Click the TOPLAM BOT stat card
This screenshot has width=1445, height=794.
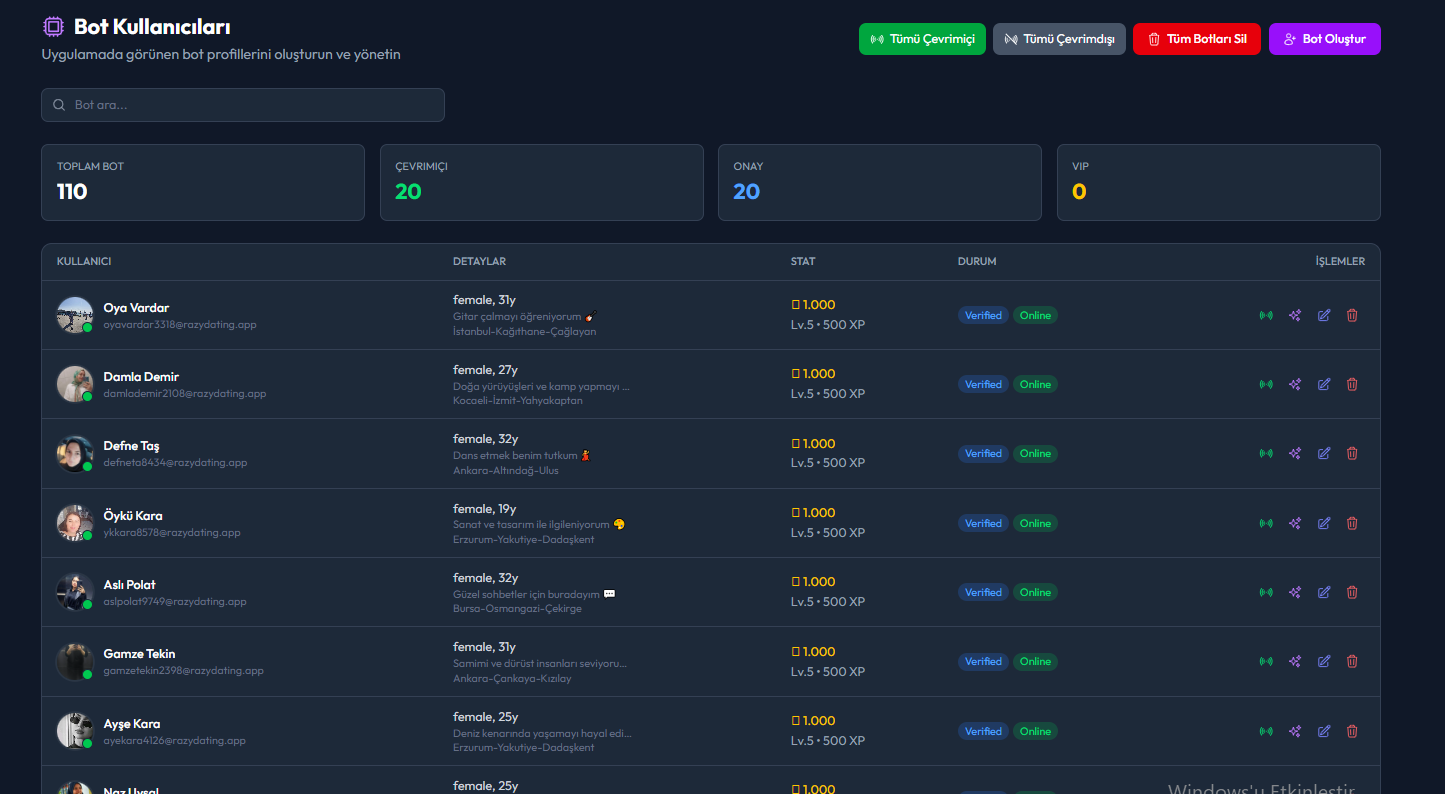203,182
